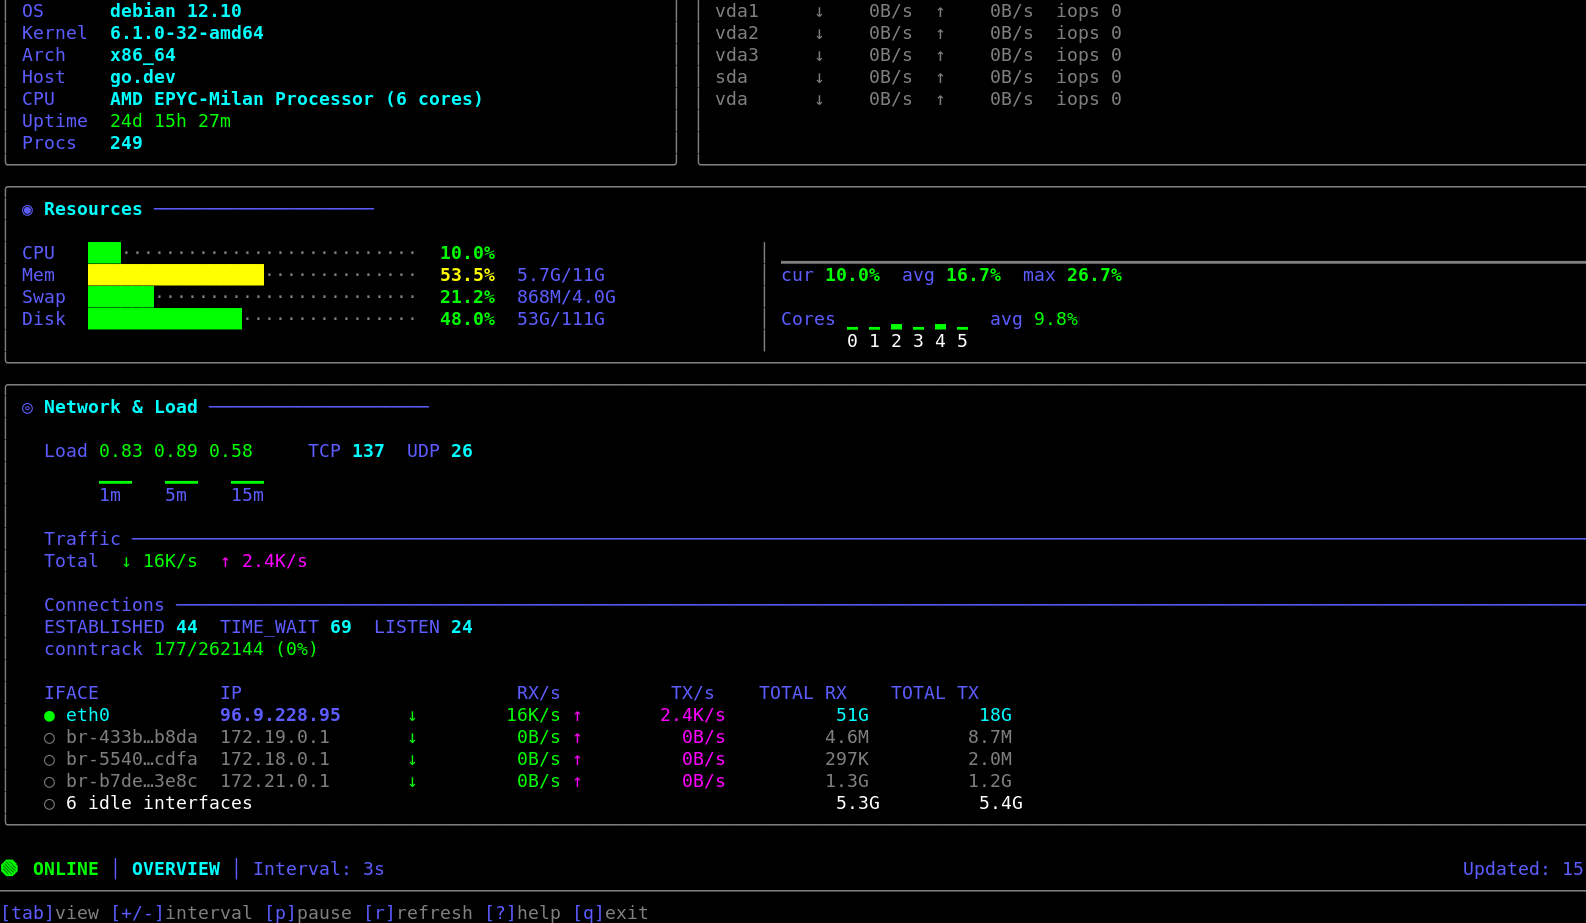Screen dimensions: 1586x923
Task: Click the eth0 row upload arrow
Action: [577, 716]
